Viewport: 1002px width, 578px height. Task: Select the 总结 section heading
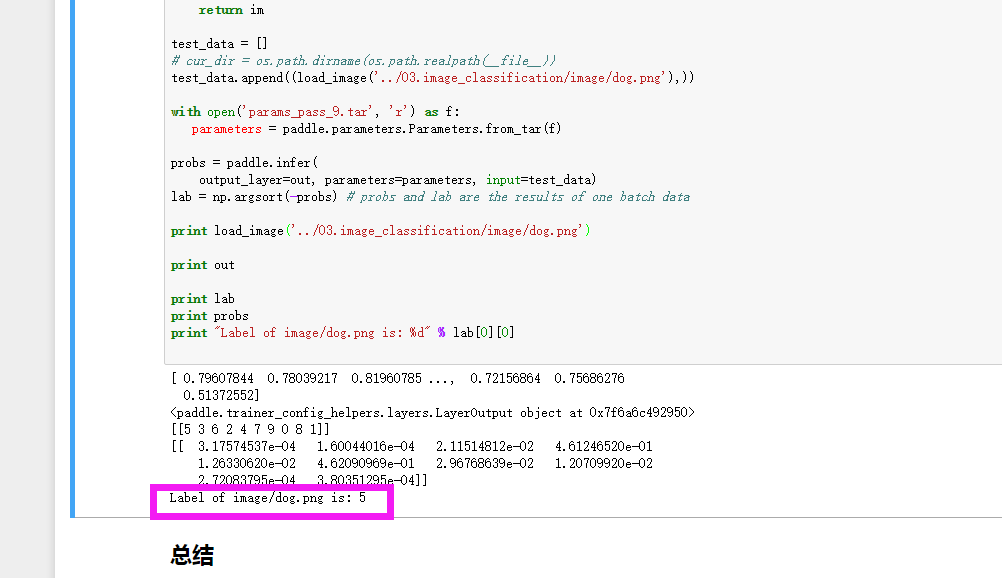191,555
